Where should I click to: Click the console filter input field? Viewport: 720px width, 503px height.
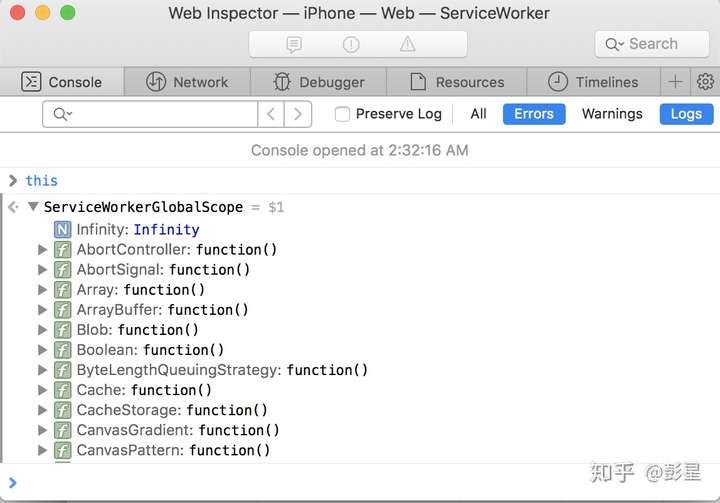click(160, 114)
